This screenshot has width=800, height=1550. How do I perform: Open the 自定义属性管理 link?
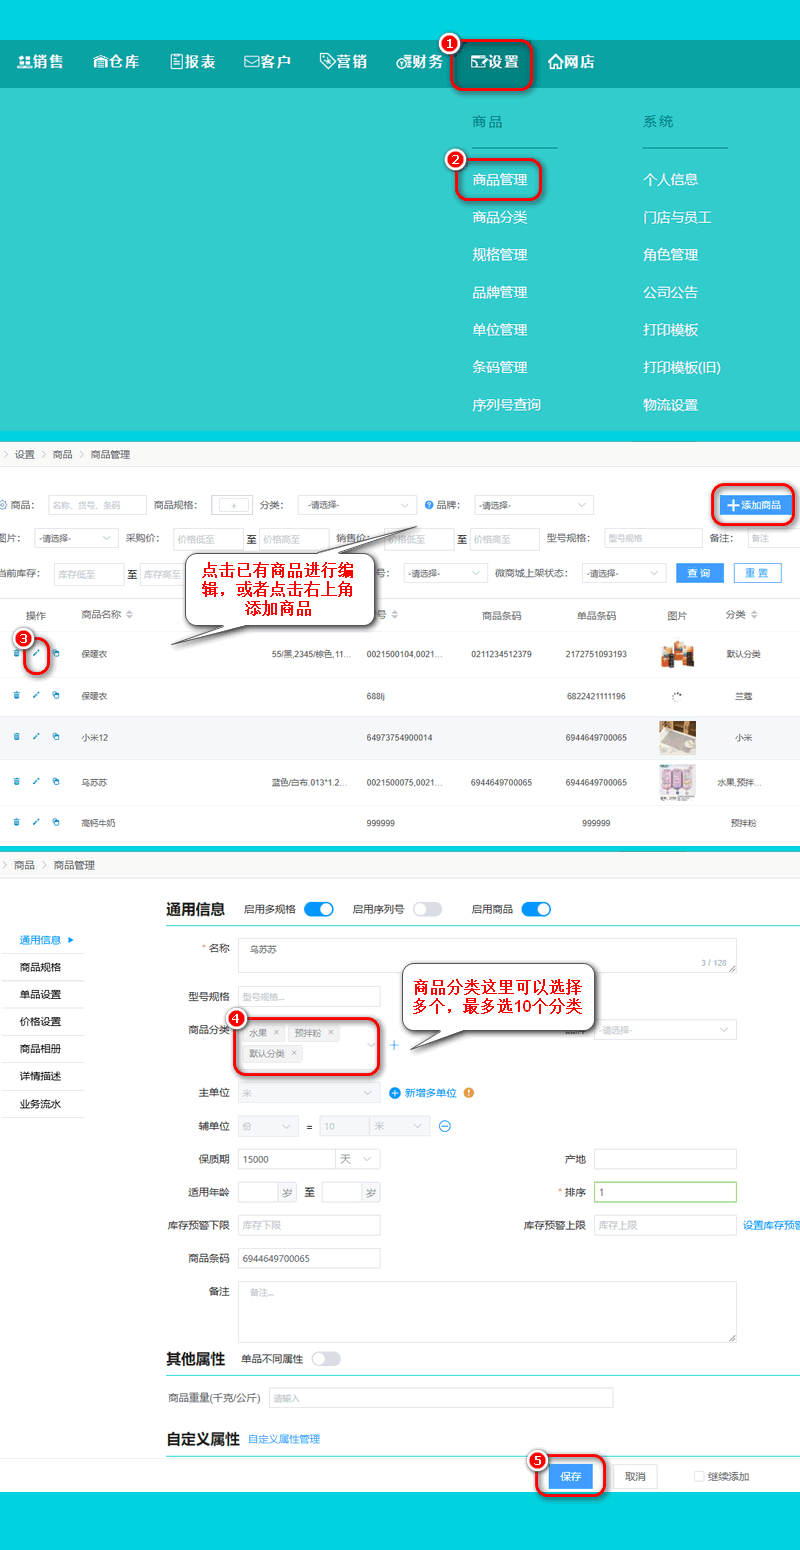(x=284, y=1439)
